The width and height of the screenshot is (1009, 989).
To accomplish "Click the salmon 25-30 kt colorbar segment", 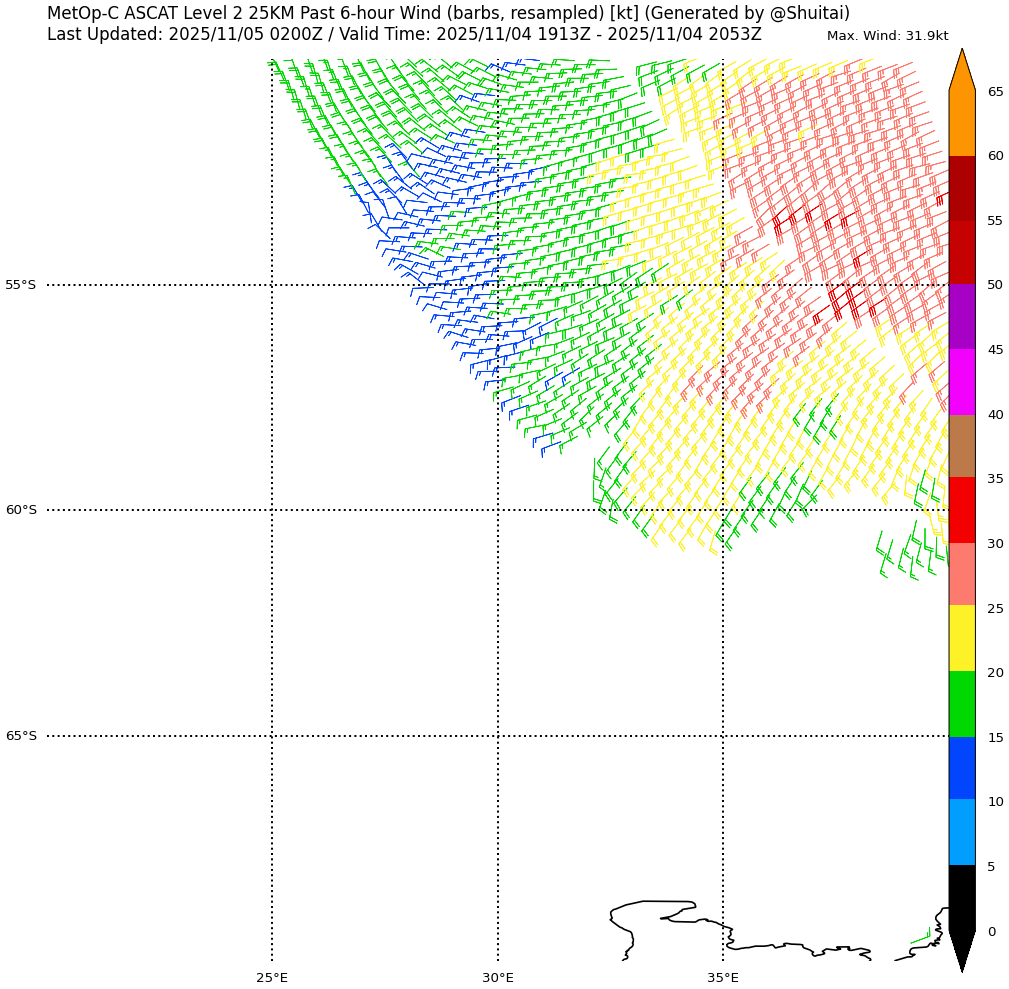I will (961, 574).
